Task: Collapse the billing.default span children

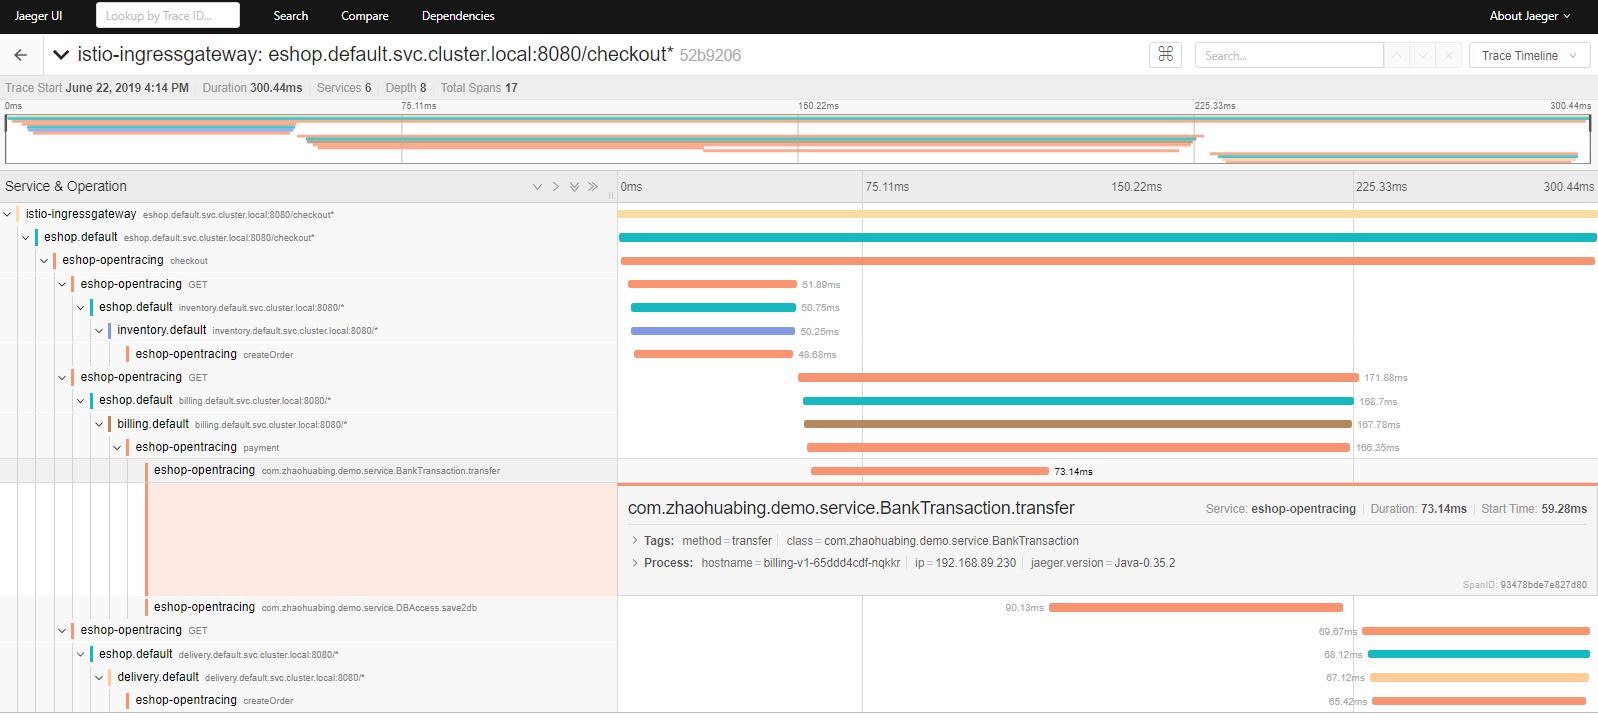Action: point(99,424)
